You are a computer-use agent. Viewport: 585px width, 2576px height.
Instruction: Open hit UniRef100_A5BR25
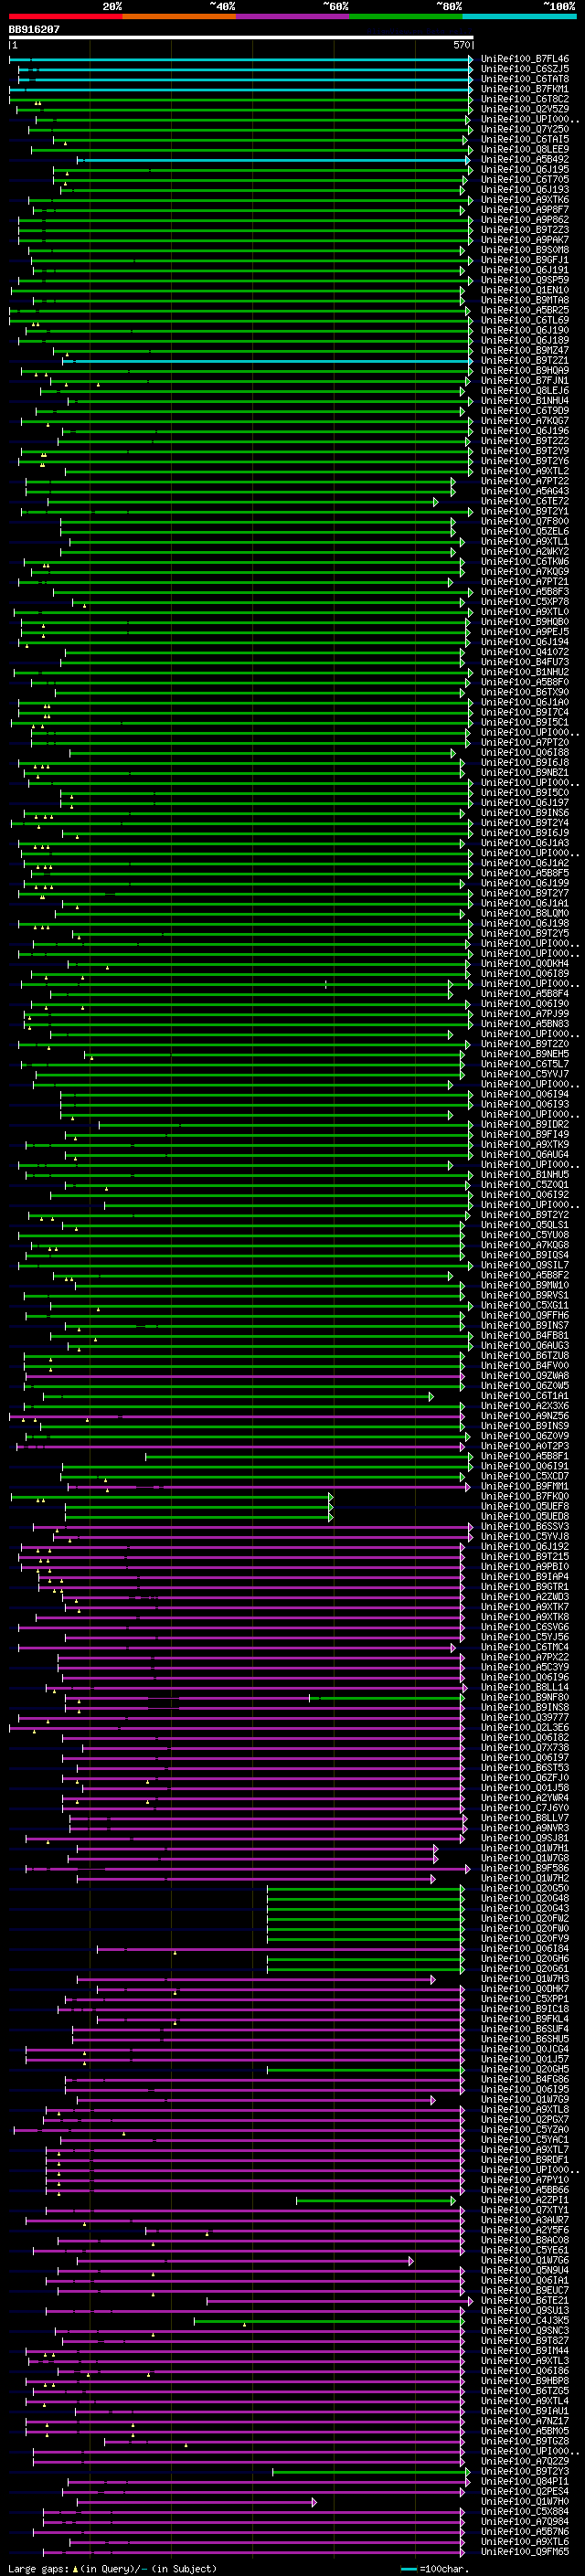[525, 311]
